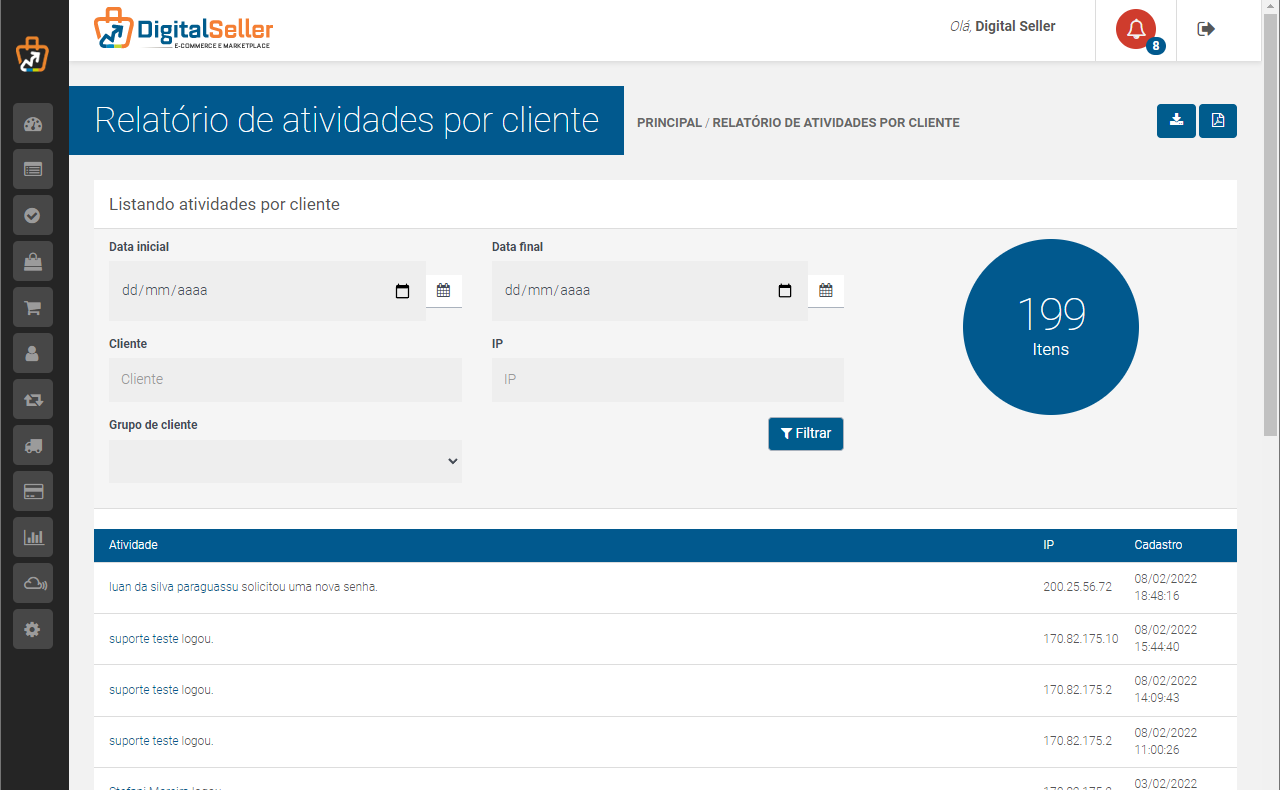Open the bar chart reports sidebar icon
1280x790 pixels.
click(x=33, y=537)
